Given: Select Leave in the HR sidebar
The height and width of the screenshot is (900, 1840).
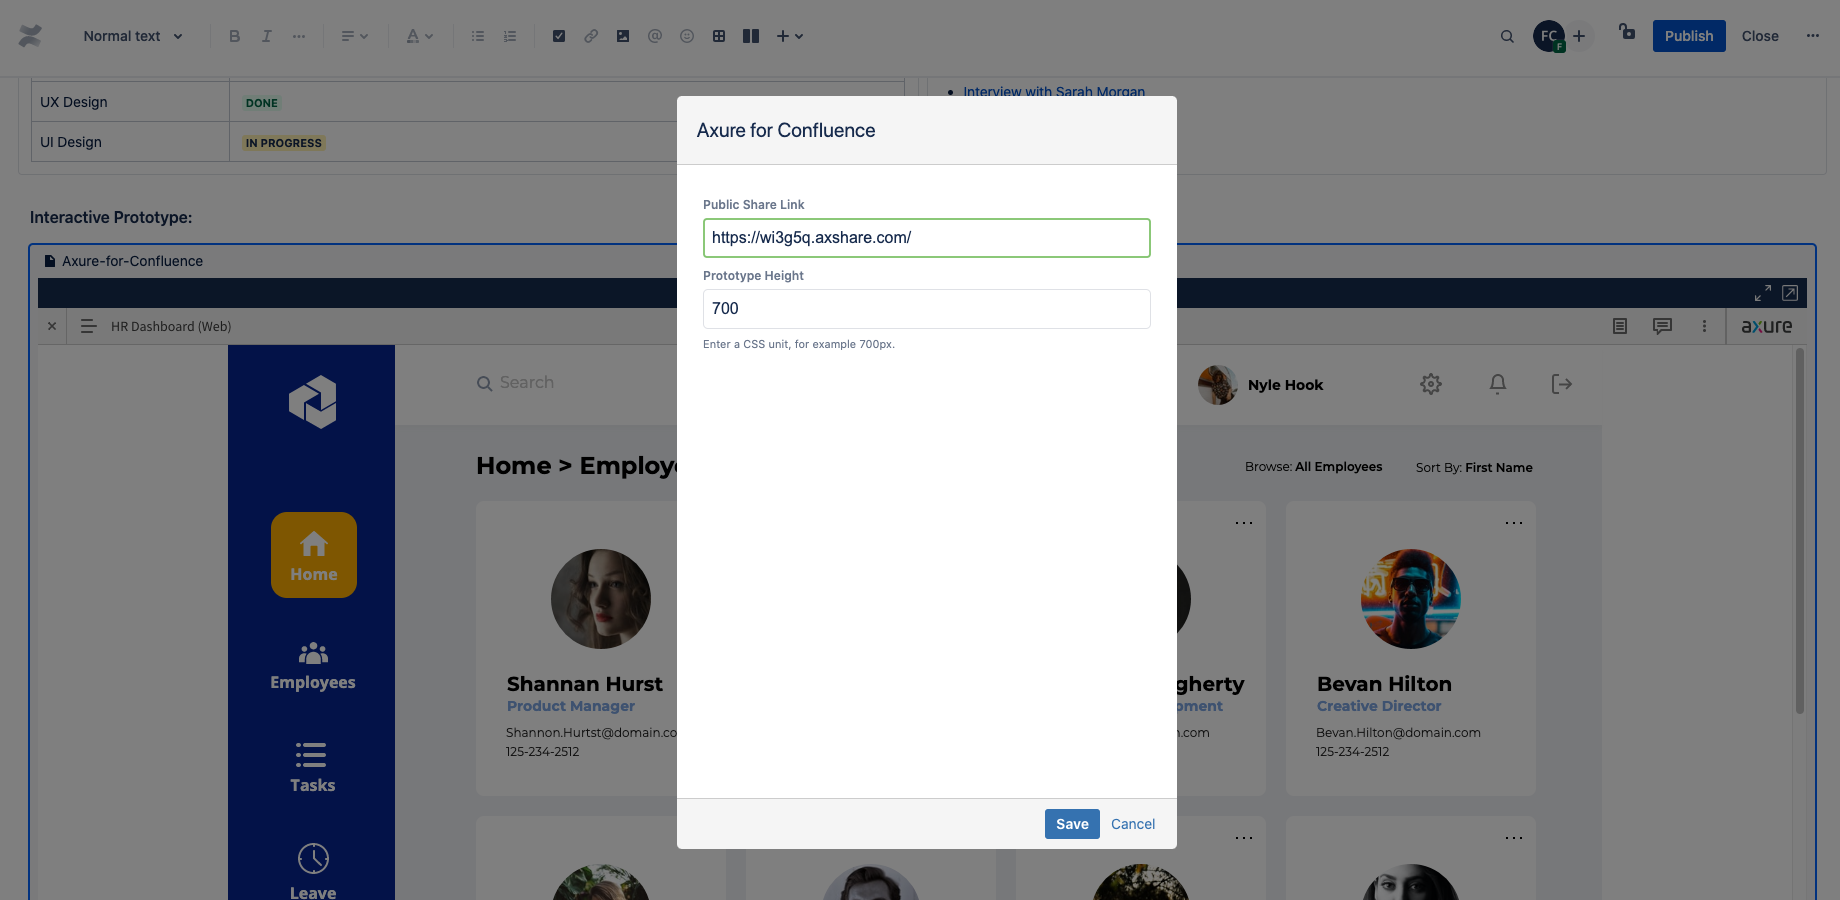Looking at the screenshot, I should coord(313,872).
